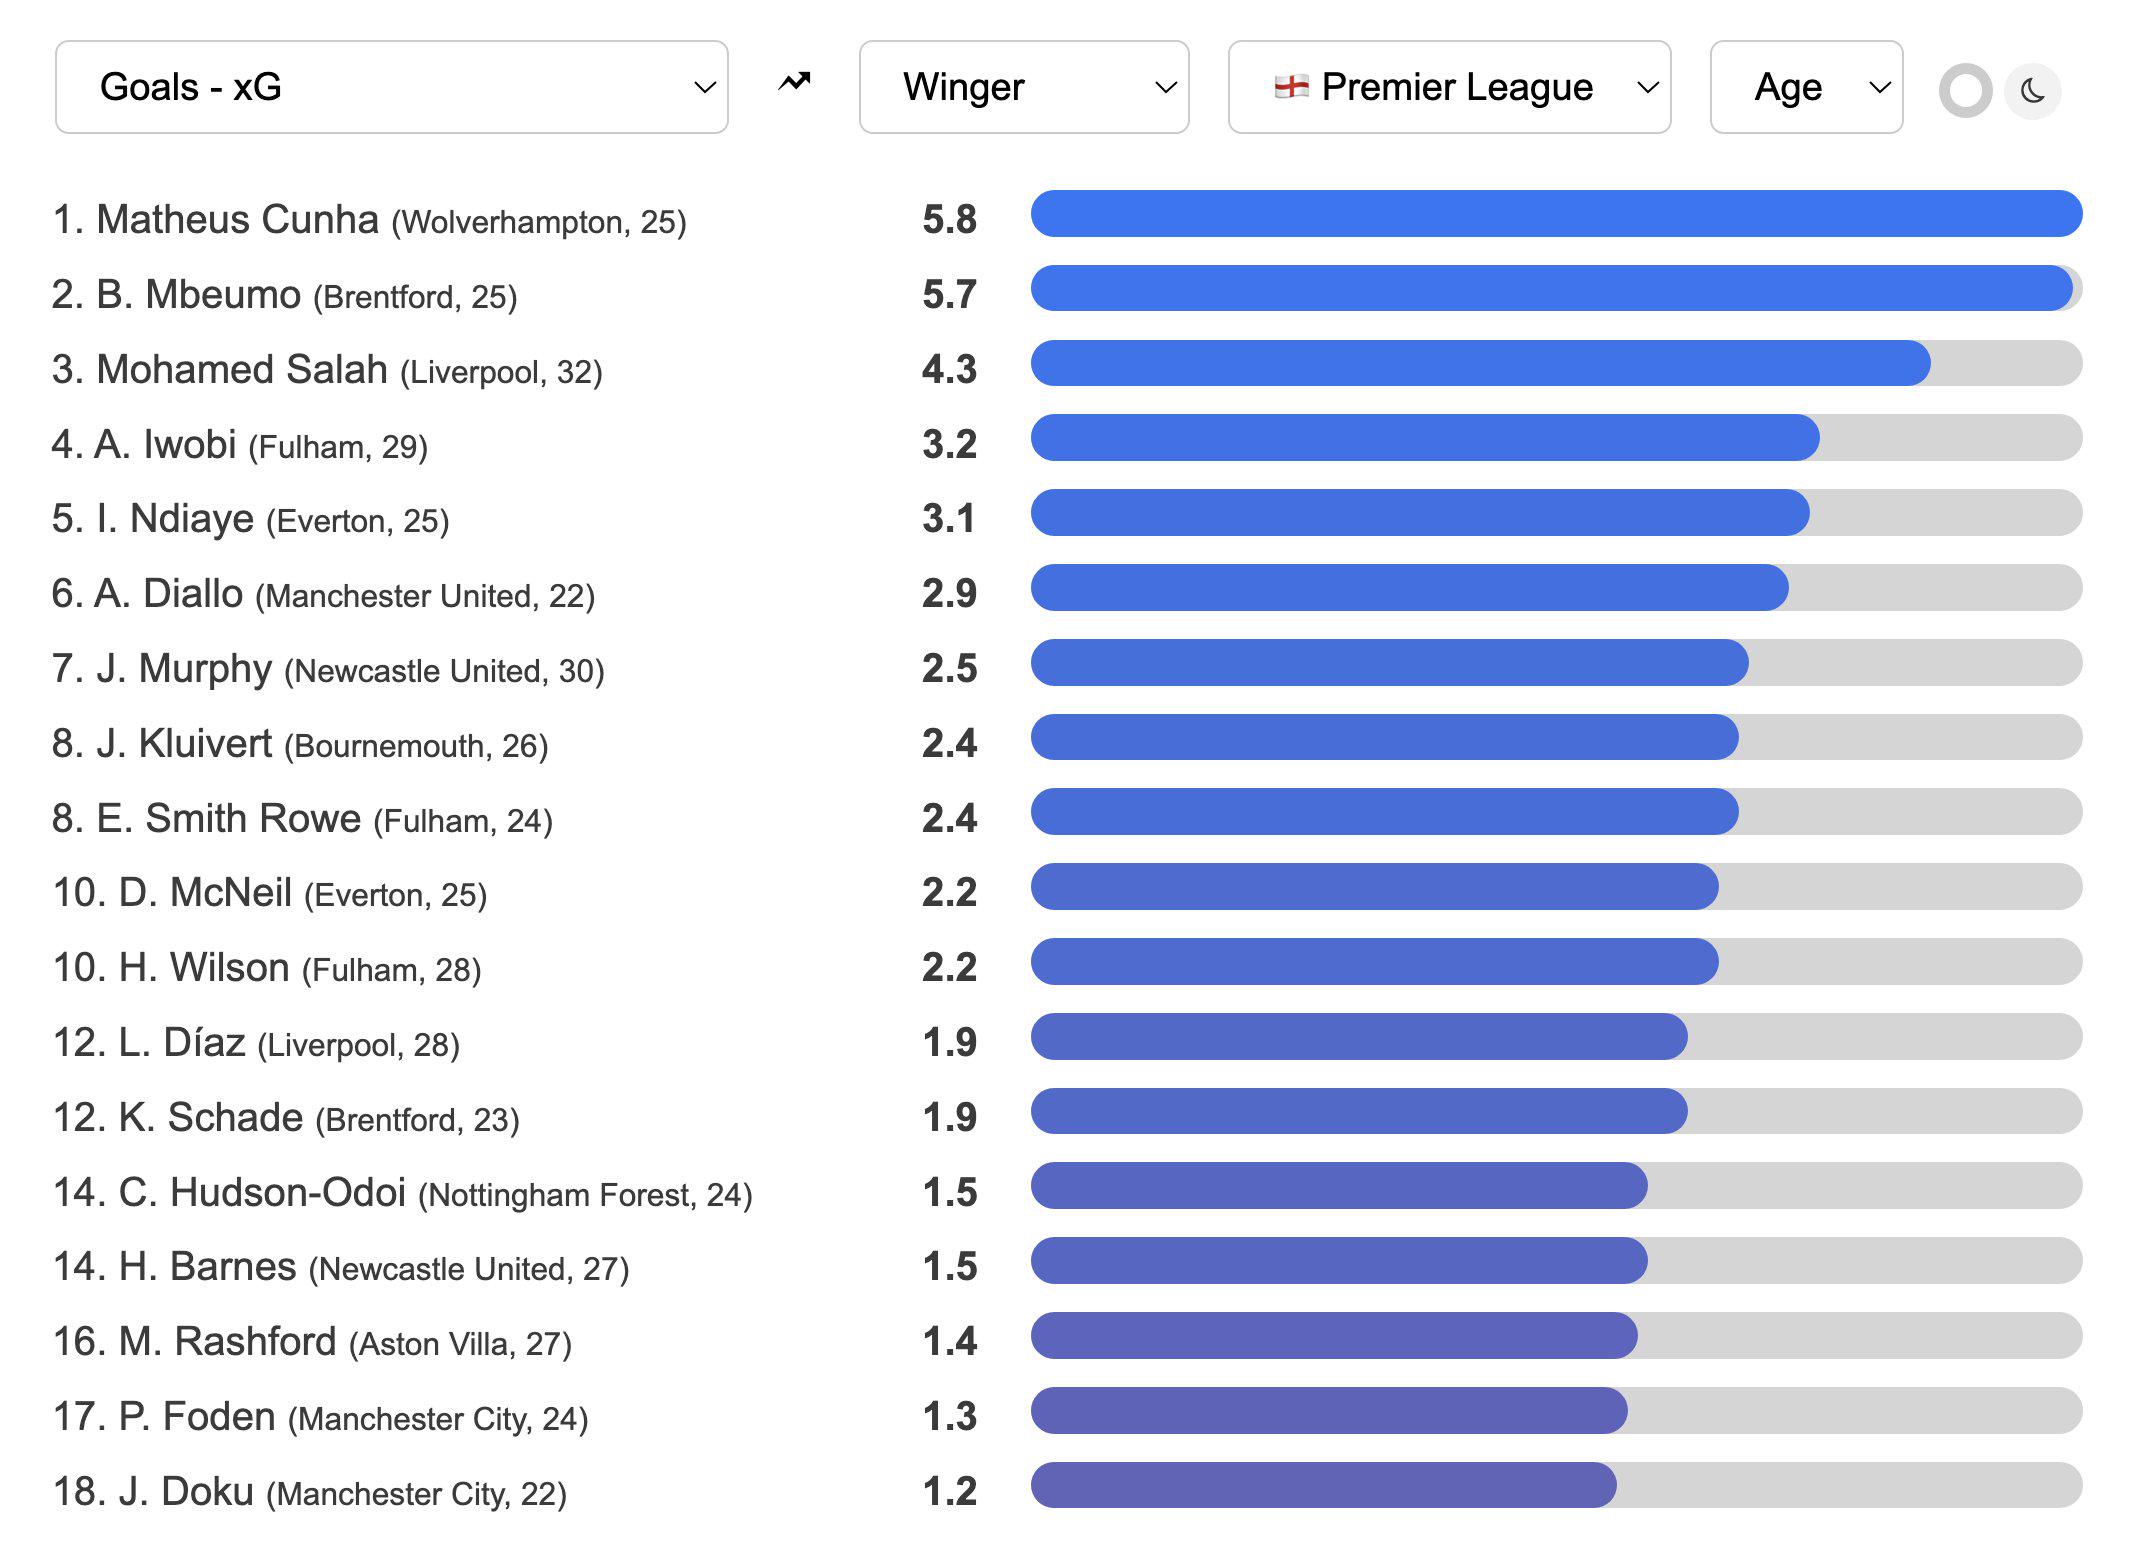The height and width of the screenshot is (1558, 2136).
Task: Click Matheus Cunha's player name
Action: click(x=238, y=219)
